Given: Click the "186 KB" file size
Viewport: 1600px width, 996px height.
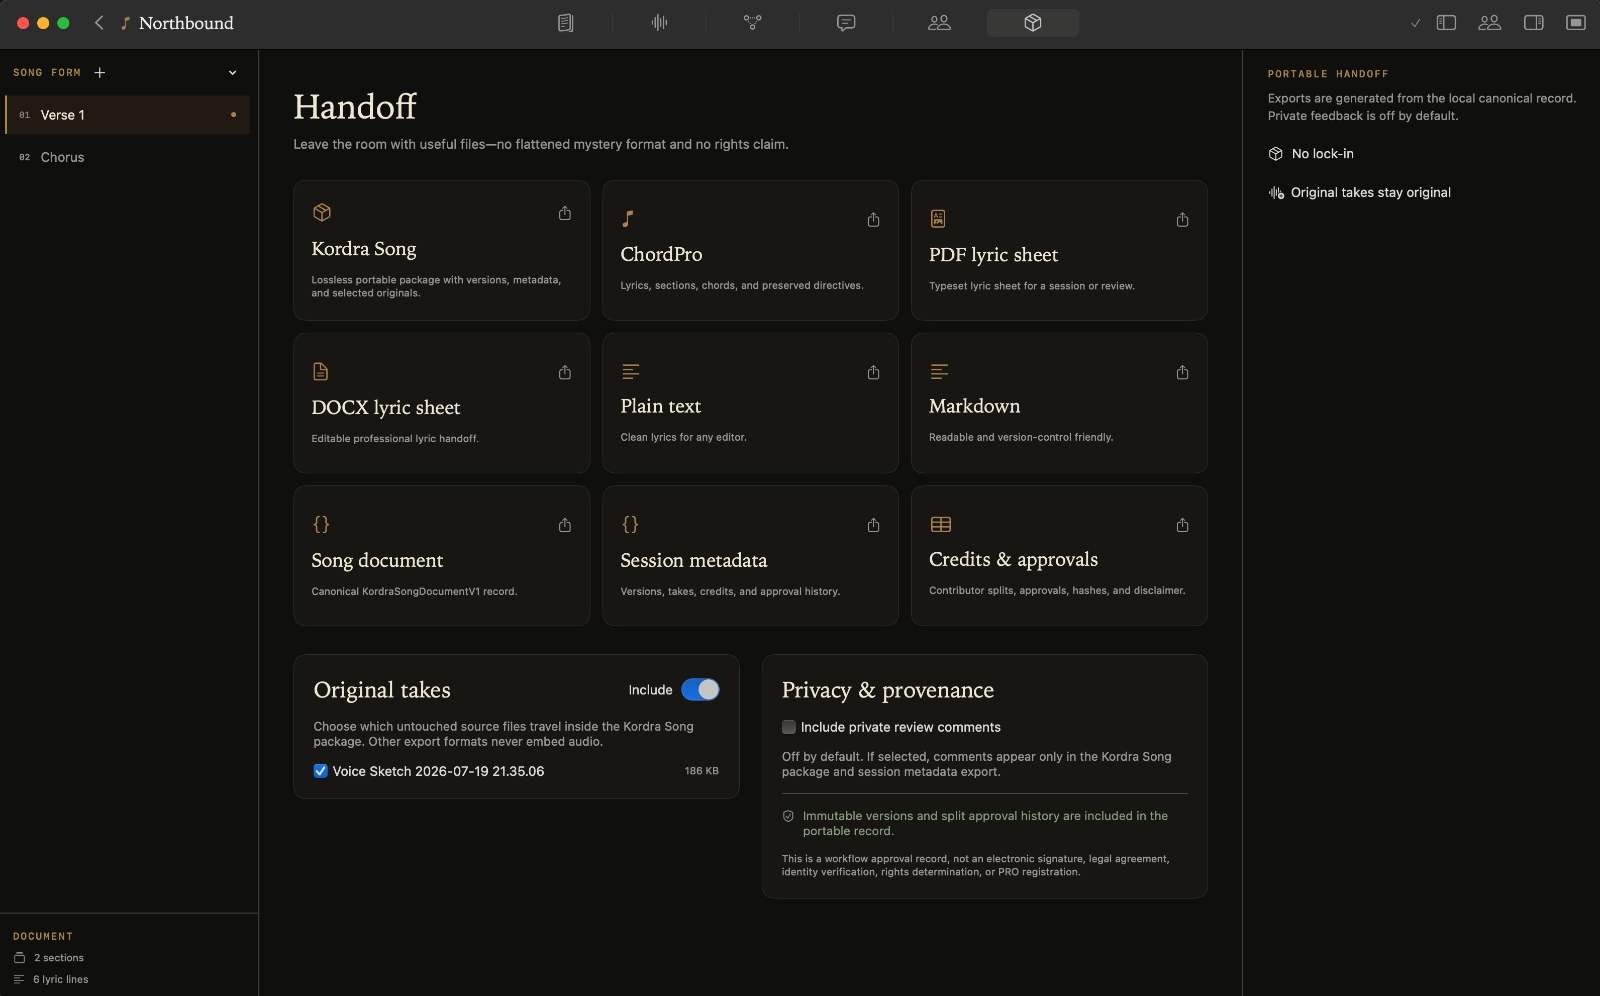Looking at the screenshot, I should 702,771.
